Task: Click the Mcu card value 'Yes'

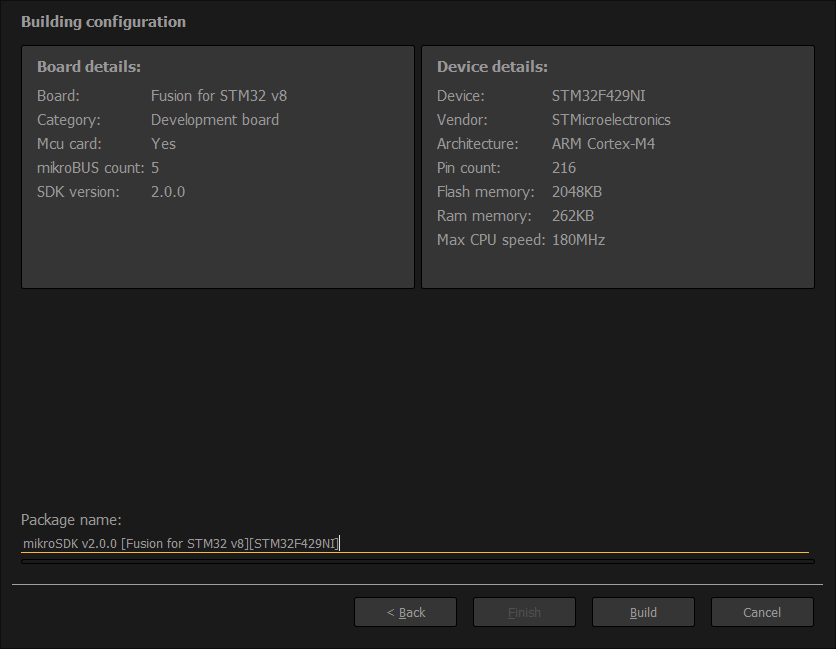Action: [x=163, y=144]
